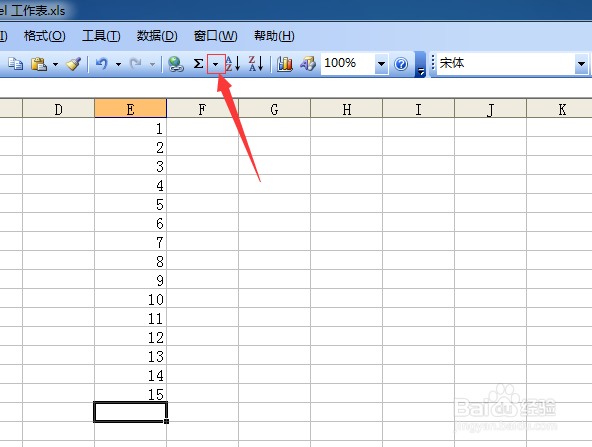
Task: Click the cell containing 5
Action: (x=130, y=203)
